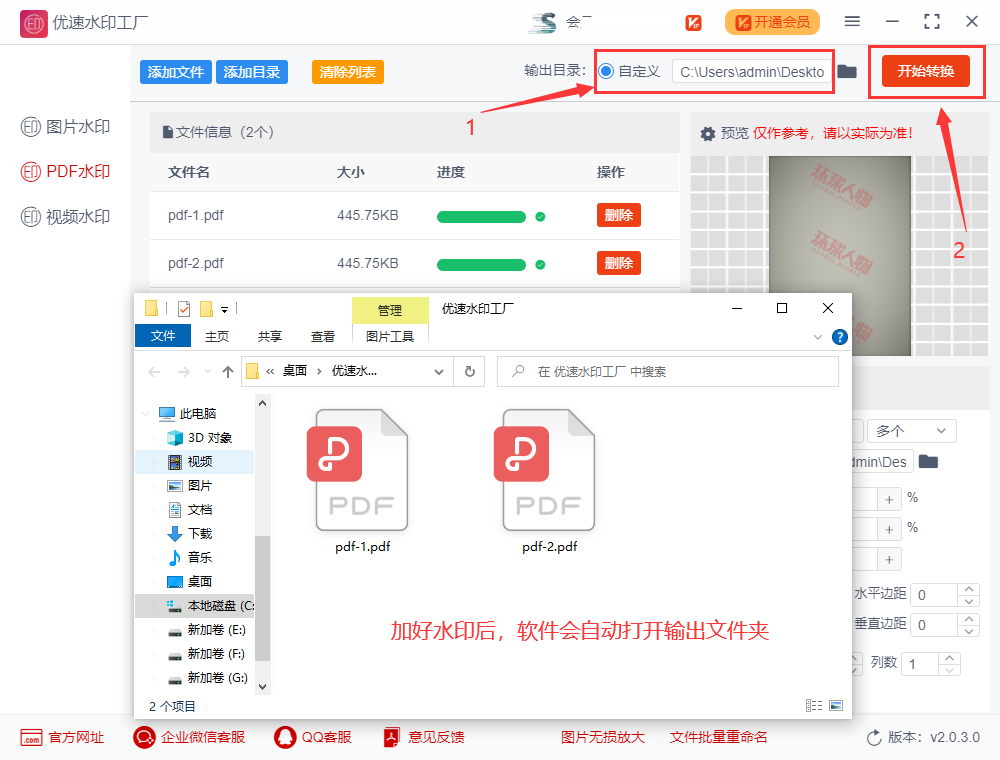Expand 新加卷 (E:) tree node arrow
The height and width of the screenshot is (760, 1000).
pos(153,630)
